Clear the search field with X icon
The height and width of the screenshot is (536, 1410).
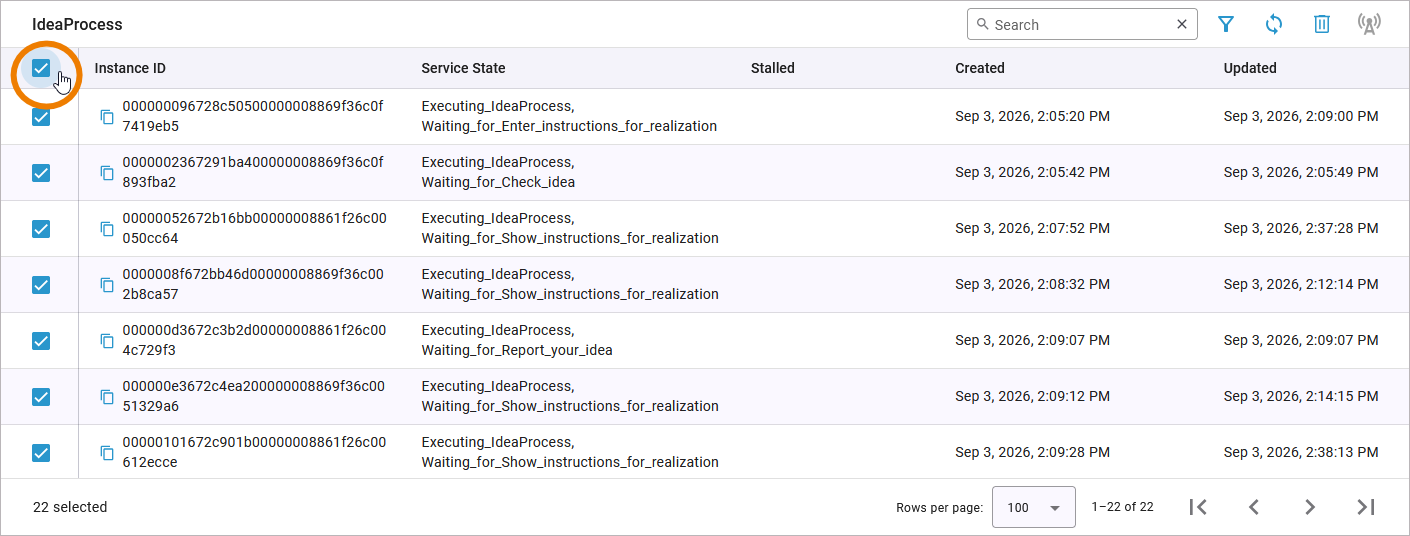[x=1182, y=24]
